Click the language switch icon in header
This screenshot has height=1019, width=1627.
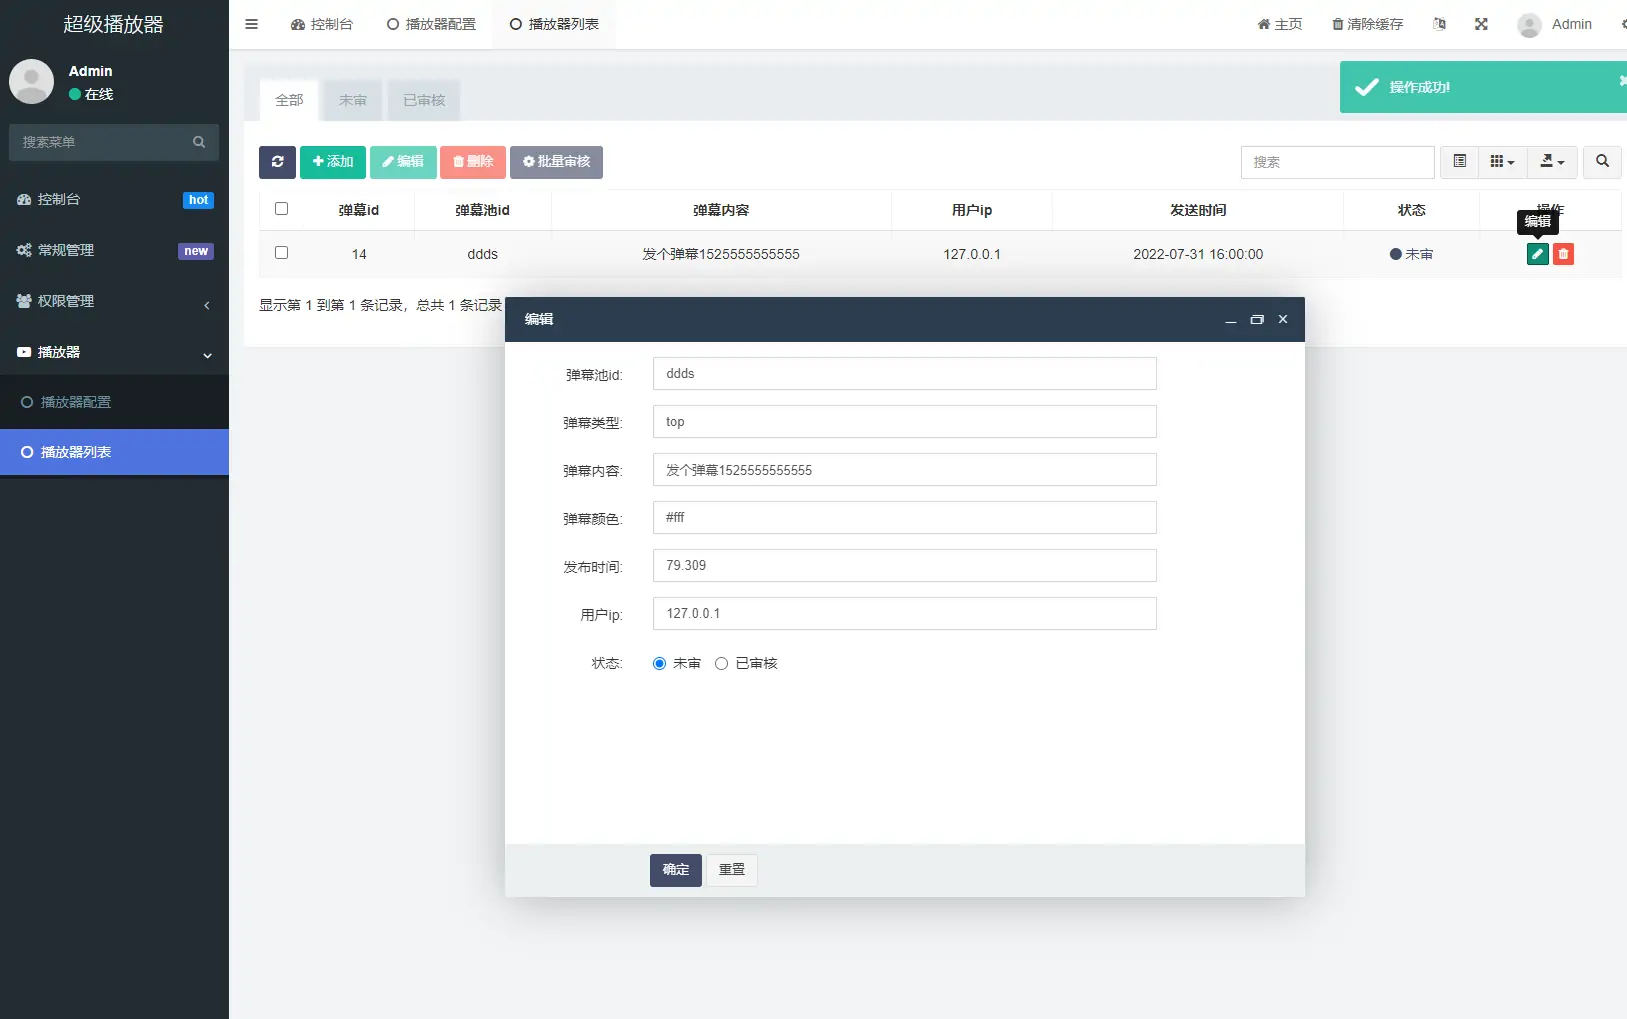[x=1439, y=24]
